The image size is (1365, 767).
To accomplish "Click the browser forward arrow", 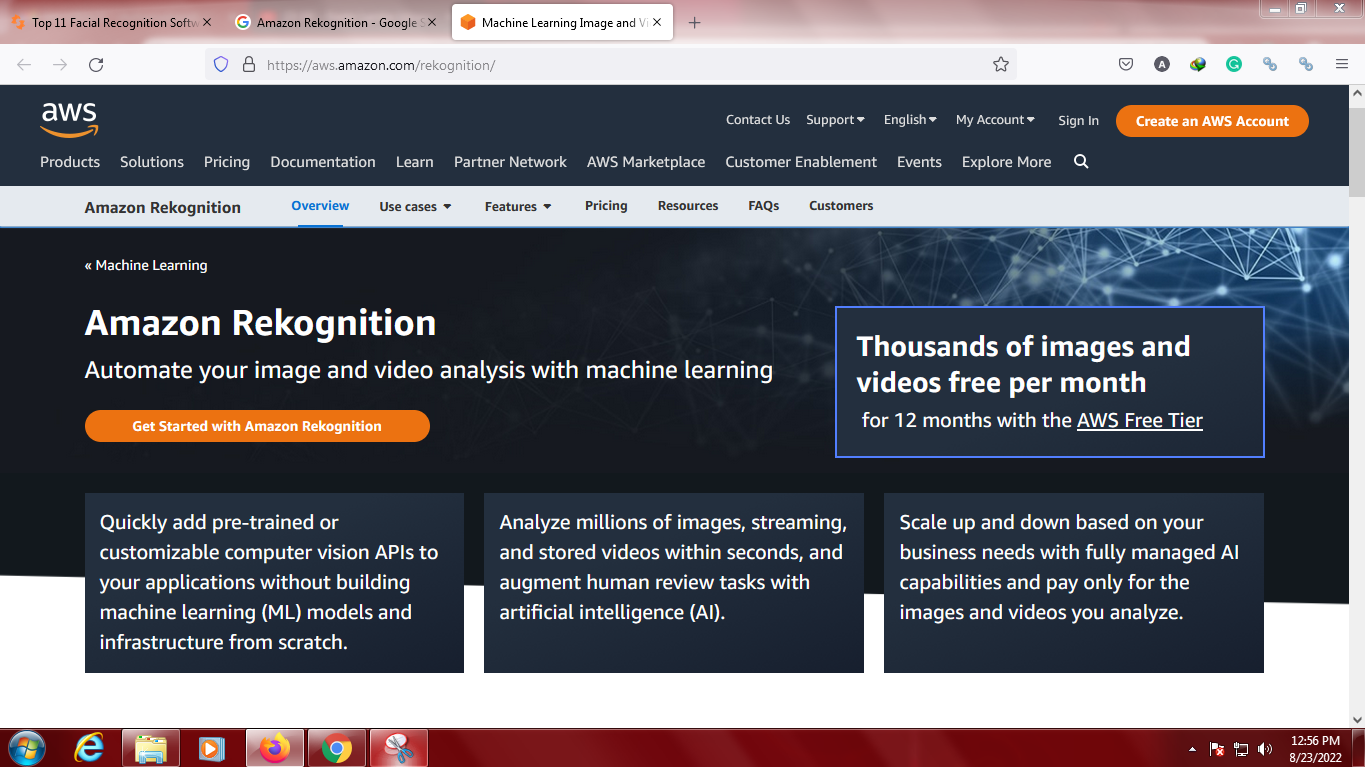I will point(60,65).
